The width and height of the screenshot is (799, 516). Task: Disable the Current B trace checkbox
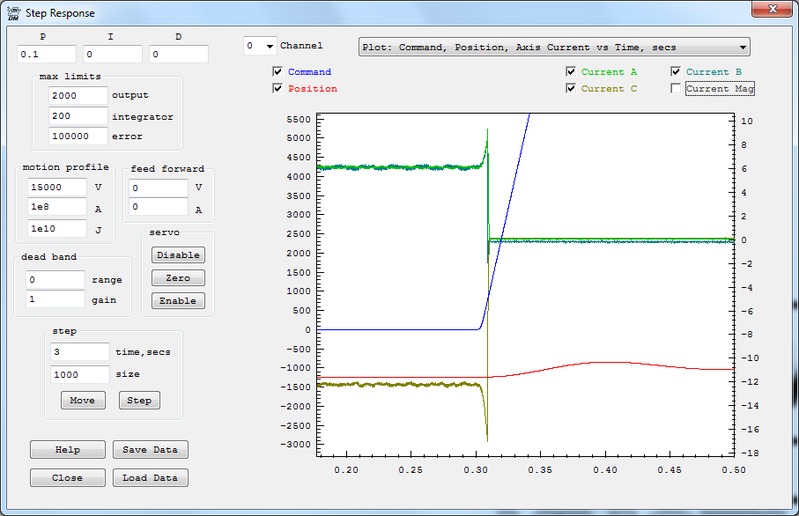coord(676,72)
